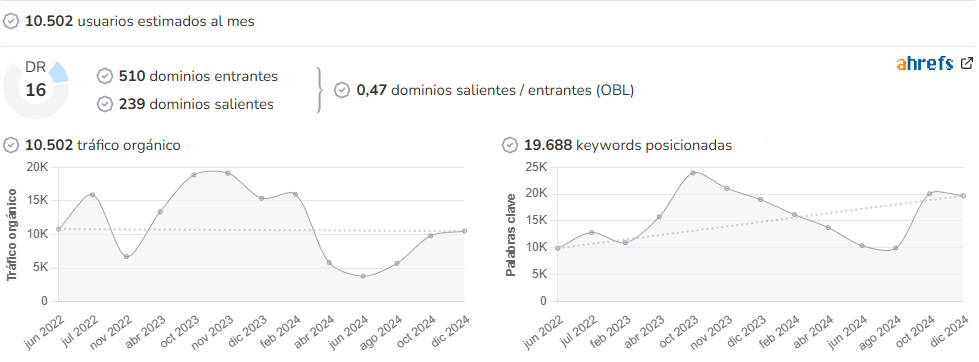Viewport: 979px width, 362px height.
Task: Click oct 2023 peak point in keywords chart
Action: (692, 173)
